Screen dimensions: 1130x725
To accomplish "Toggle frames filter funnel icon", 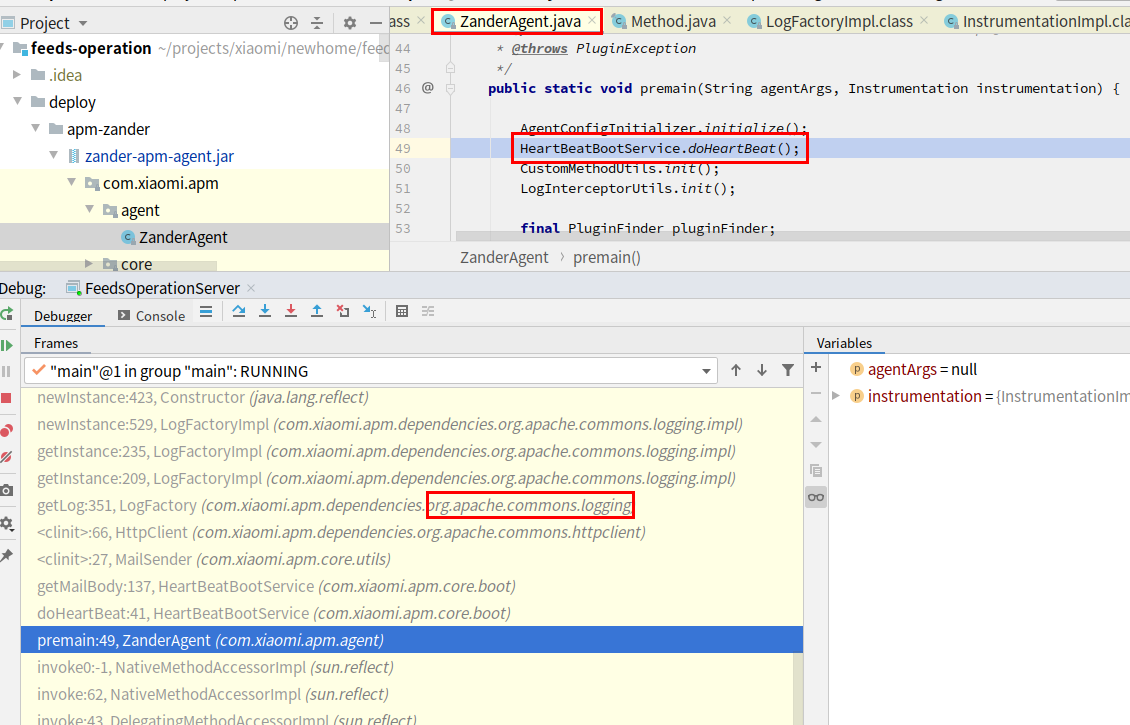I will tap(788, 370).
